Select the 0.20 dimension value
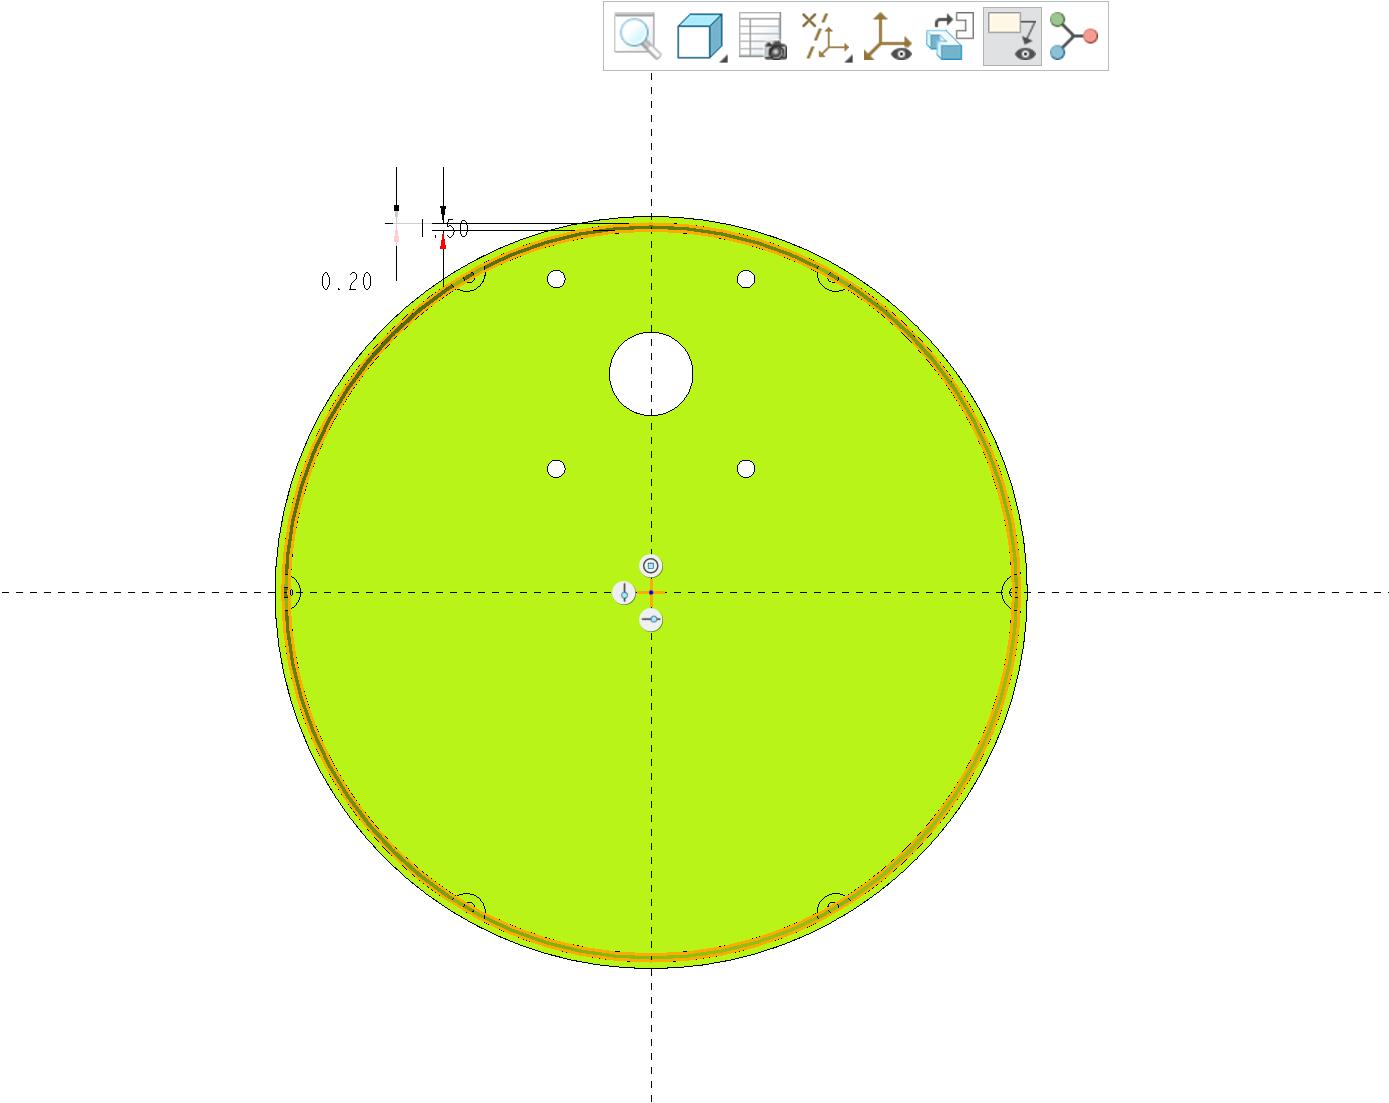The height and width of the screenshot is (1103, 1389). point(346,282)
